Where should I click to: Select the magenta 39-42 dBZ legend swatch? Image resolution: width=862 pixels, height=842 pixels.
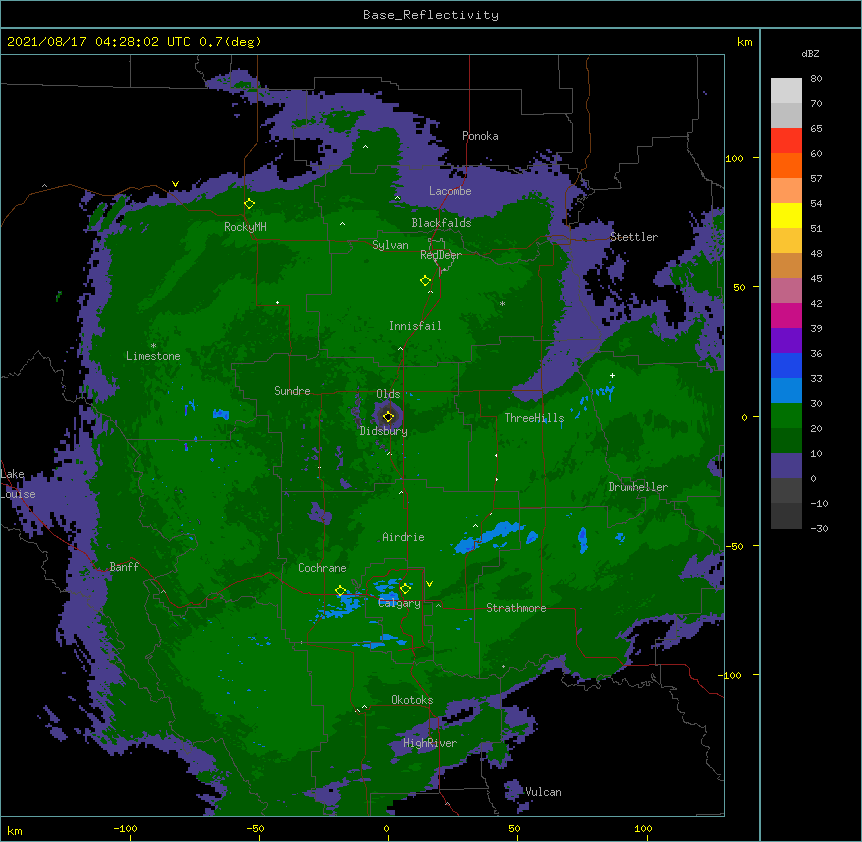(x=786, y=315)
